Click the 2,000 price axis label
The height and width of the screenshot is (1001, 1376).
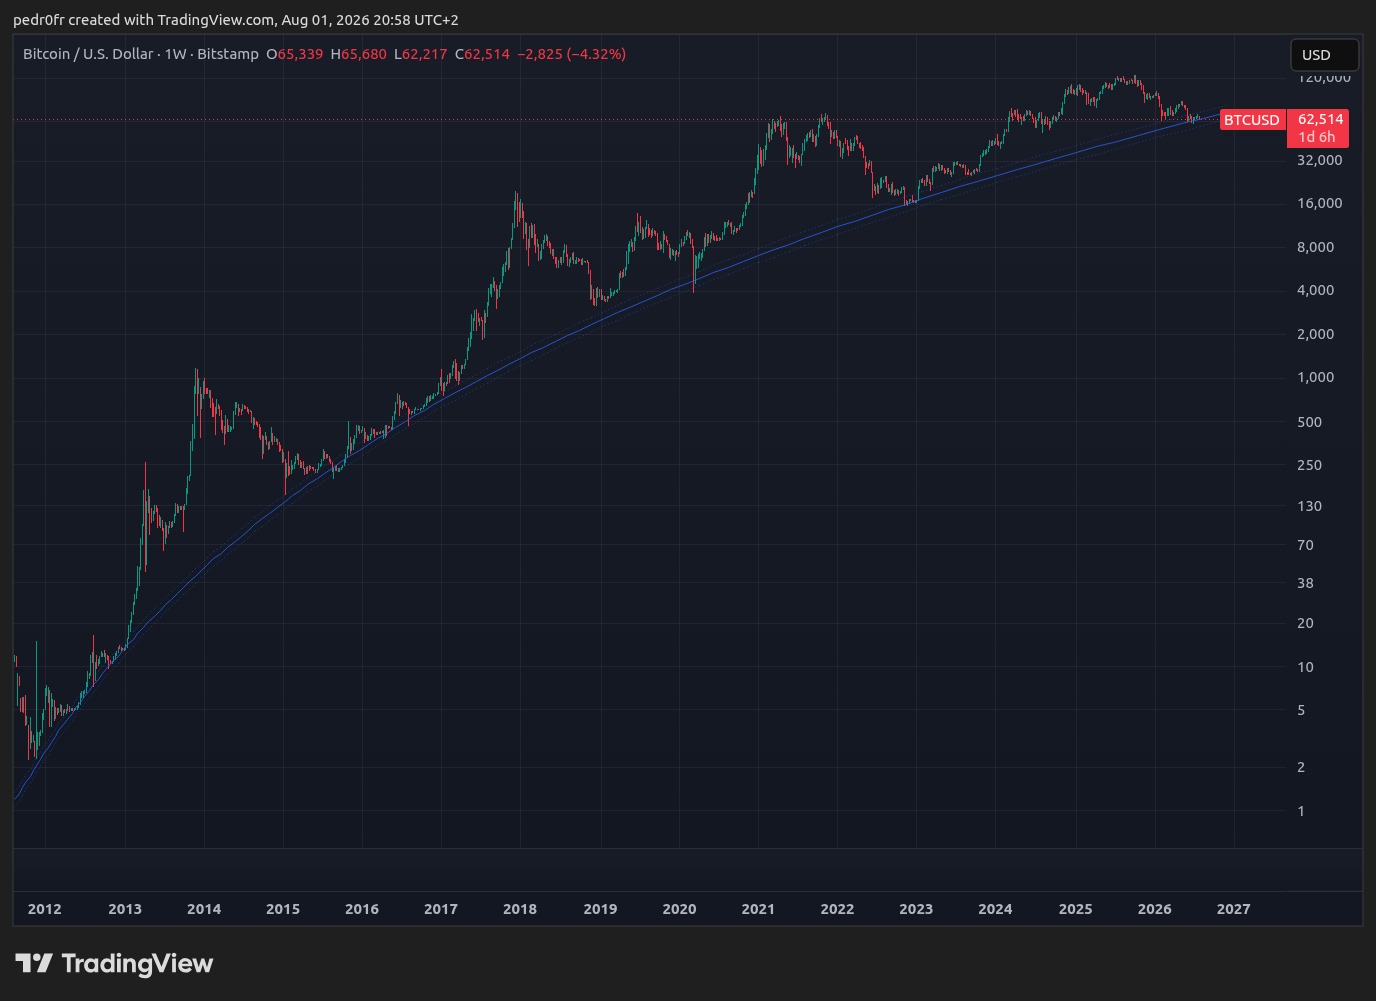point(1316,334)
